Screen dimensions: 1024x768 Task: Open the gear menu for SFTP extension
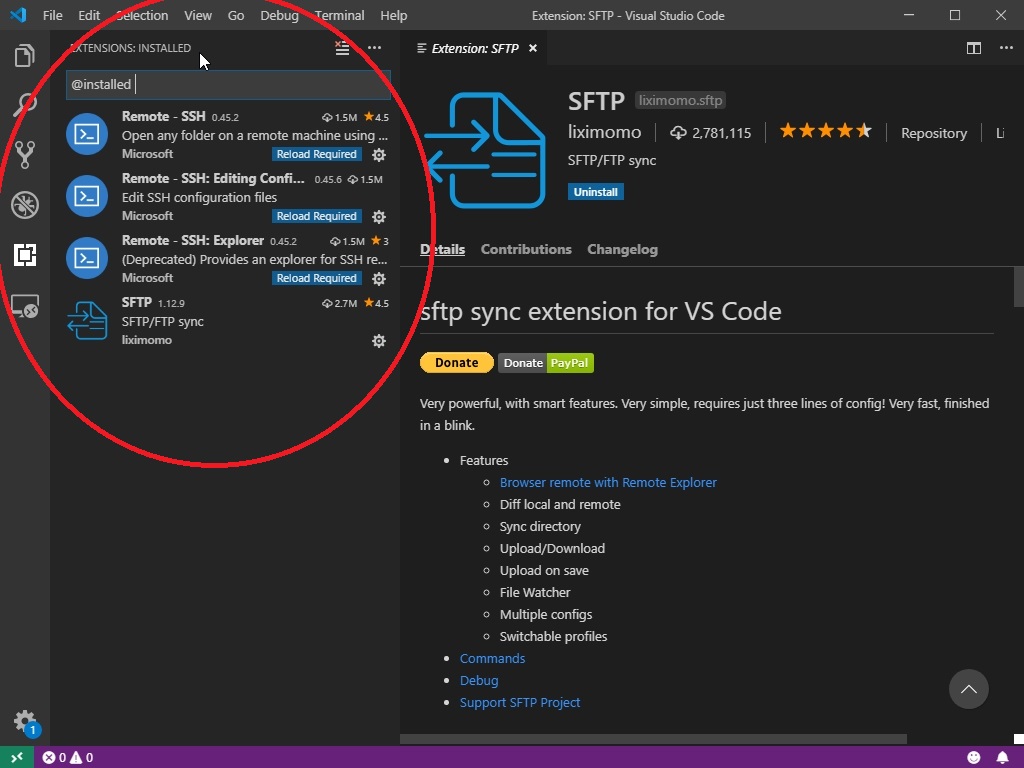379,341
